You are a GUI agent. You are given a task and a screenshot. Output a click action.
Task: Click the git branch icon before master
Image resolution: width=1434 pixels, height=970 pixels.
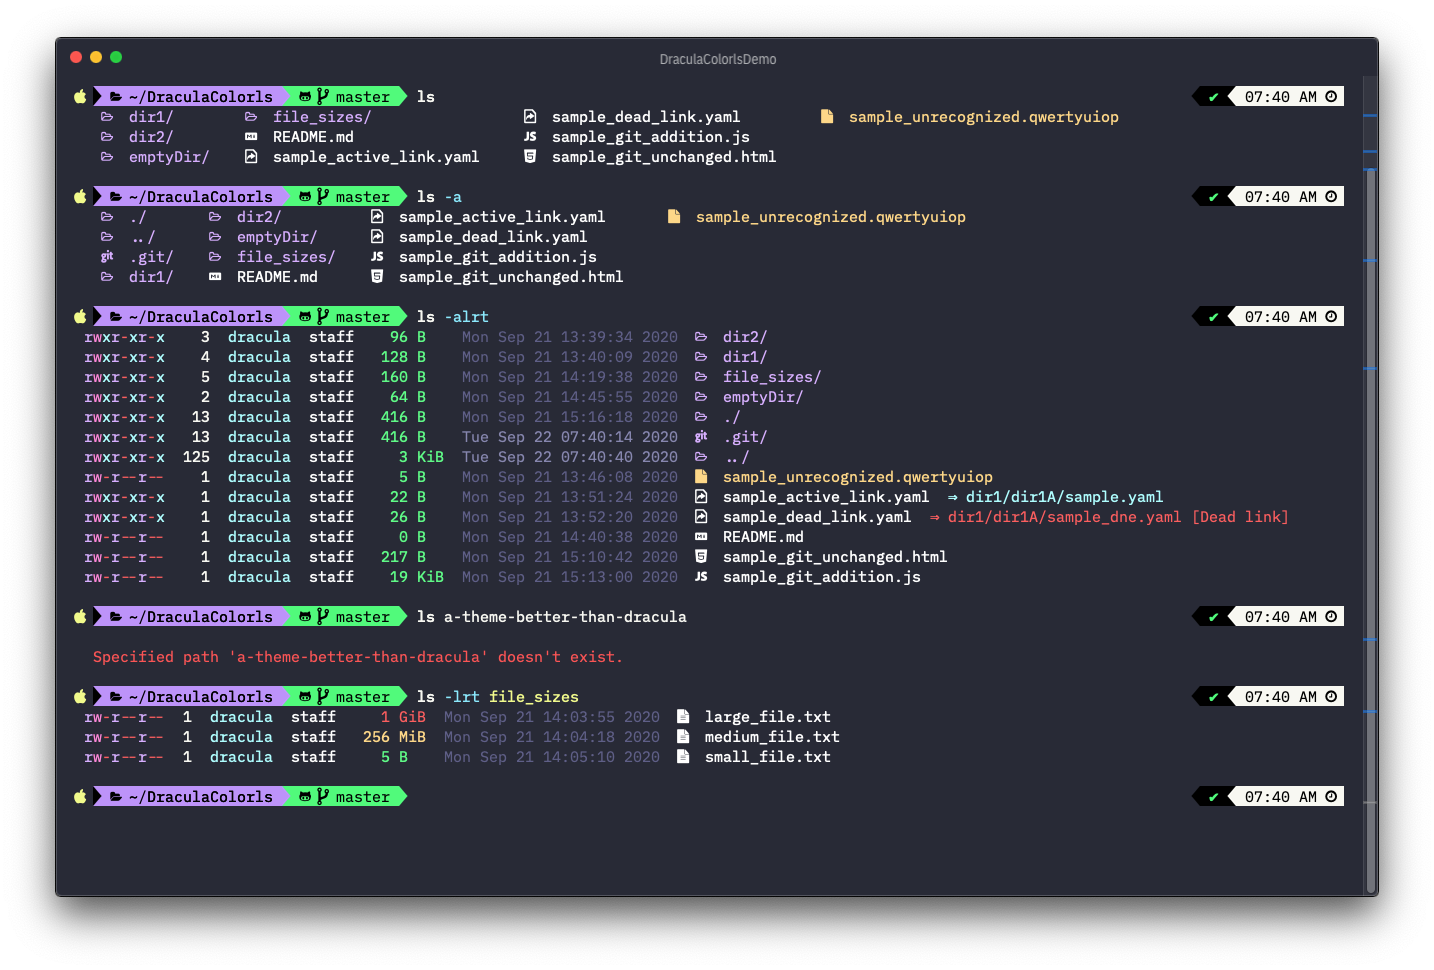click(x=322, y=96)
